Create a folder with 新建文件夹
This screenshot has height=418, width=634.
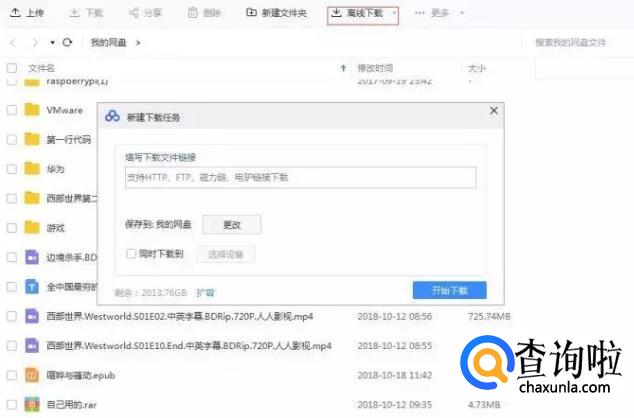pyautogui.click(x=277, y=13)
